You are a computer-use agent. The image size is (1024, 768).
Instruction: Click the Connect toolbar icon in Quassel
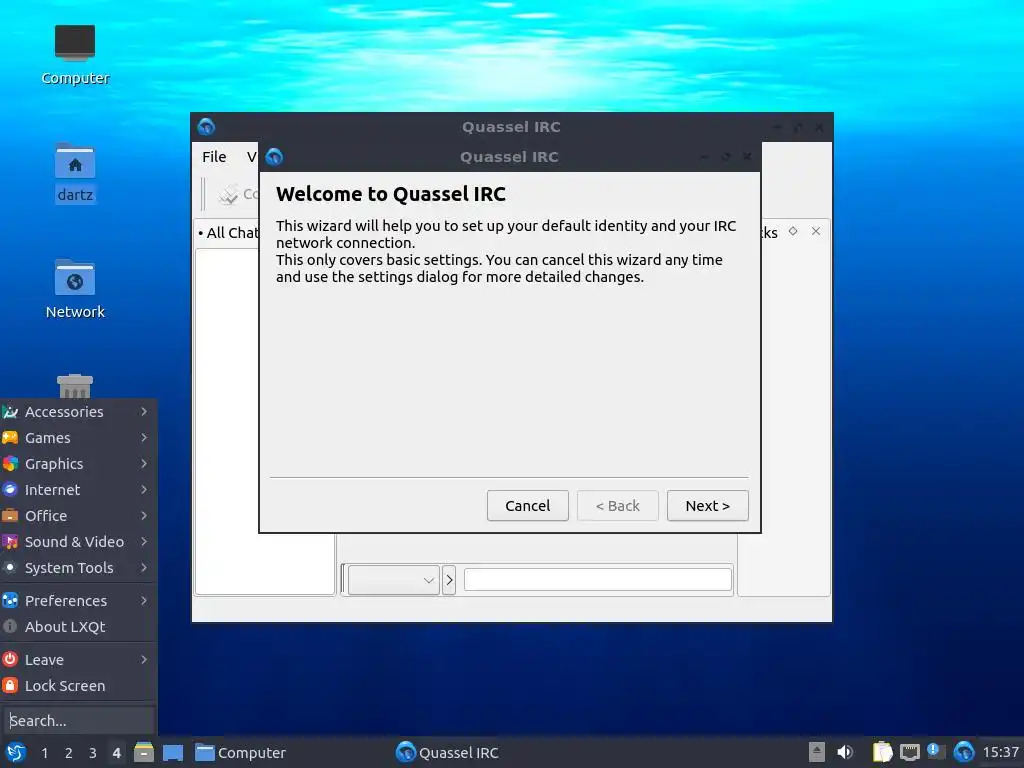point(238,194)
